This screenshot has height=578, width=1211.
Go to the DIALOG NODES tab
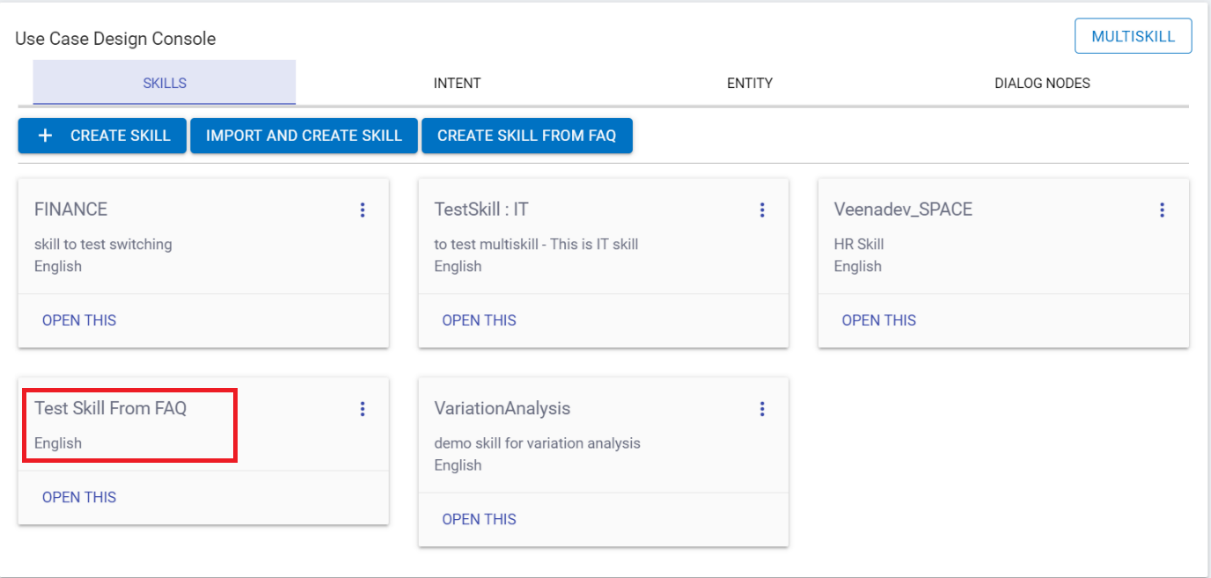tap(1042, 83)
